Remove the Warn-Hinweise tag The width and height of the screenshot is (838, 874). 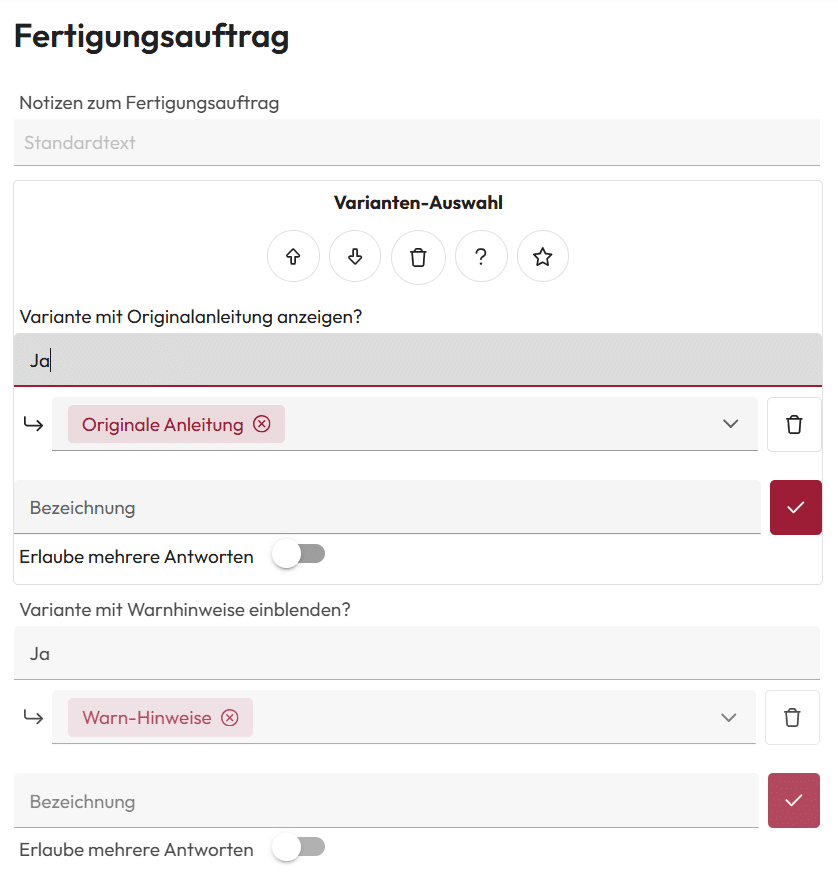click(x=229, y=717)
